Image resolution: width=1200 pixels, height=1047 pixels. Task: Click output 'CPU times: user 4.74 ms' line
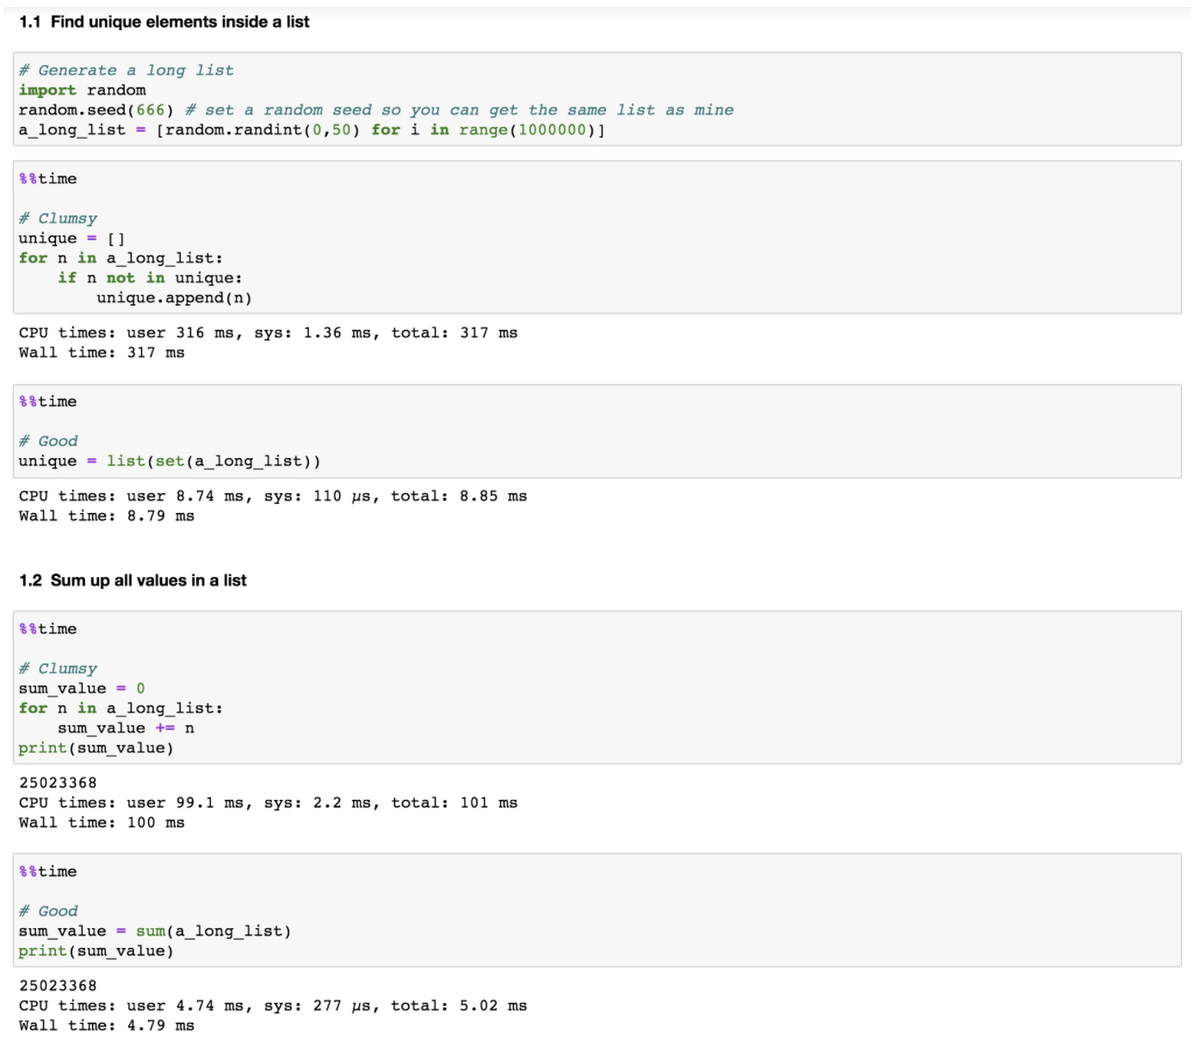tap(273, 1006)
